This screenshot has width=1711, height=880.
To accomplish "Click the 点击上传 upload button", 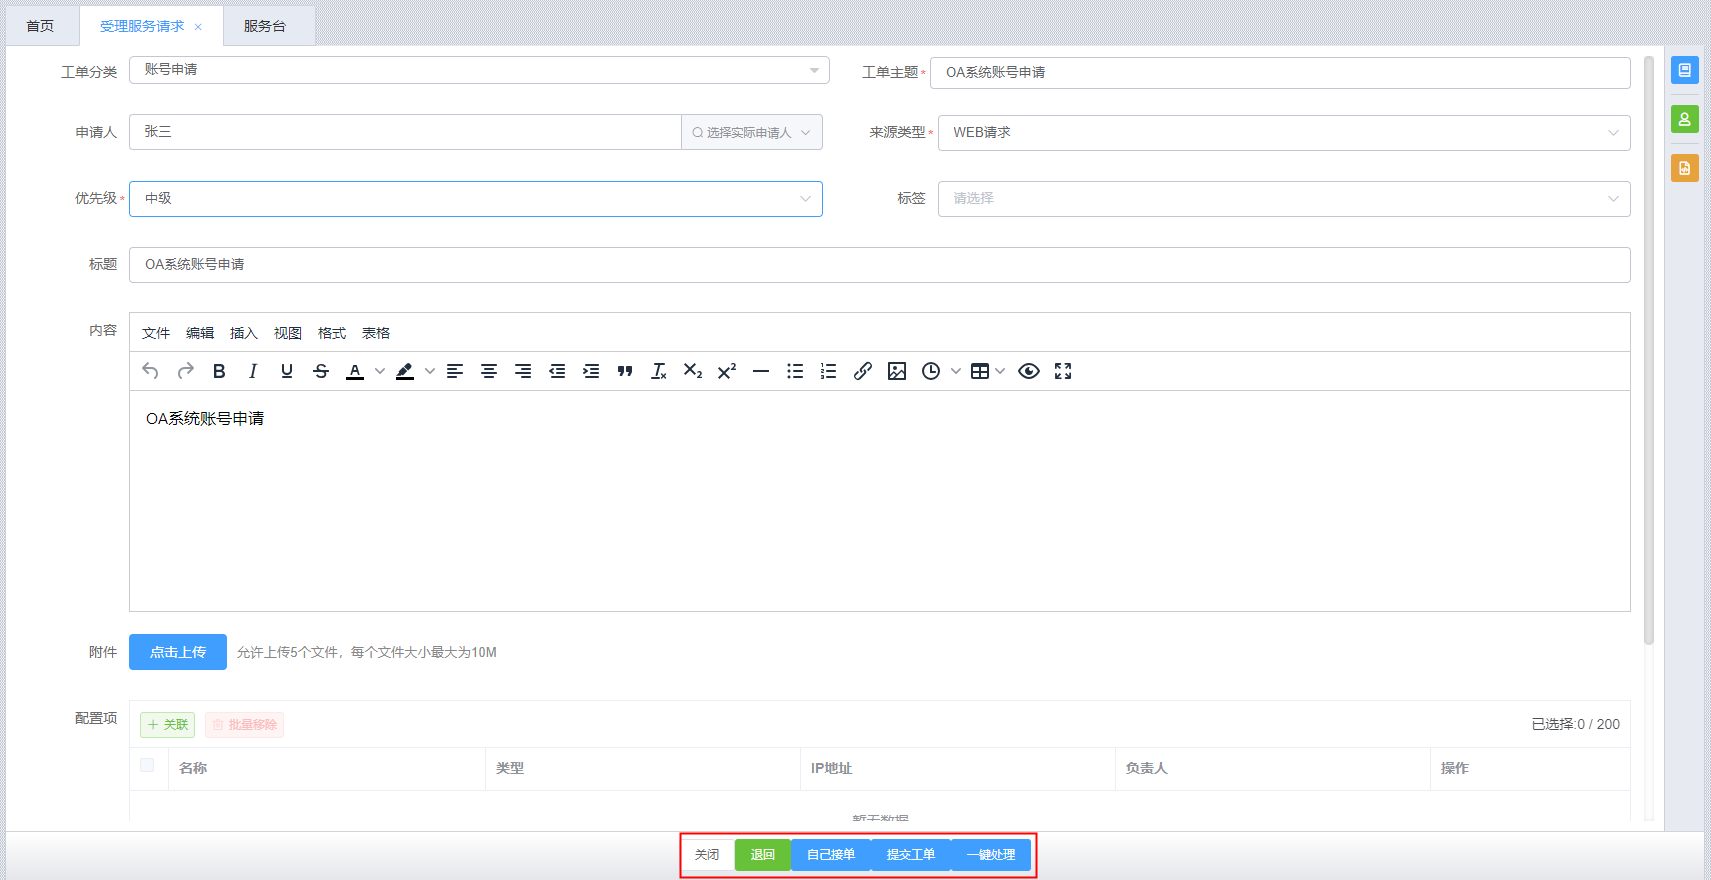I will (x=178, y=652).
